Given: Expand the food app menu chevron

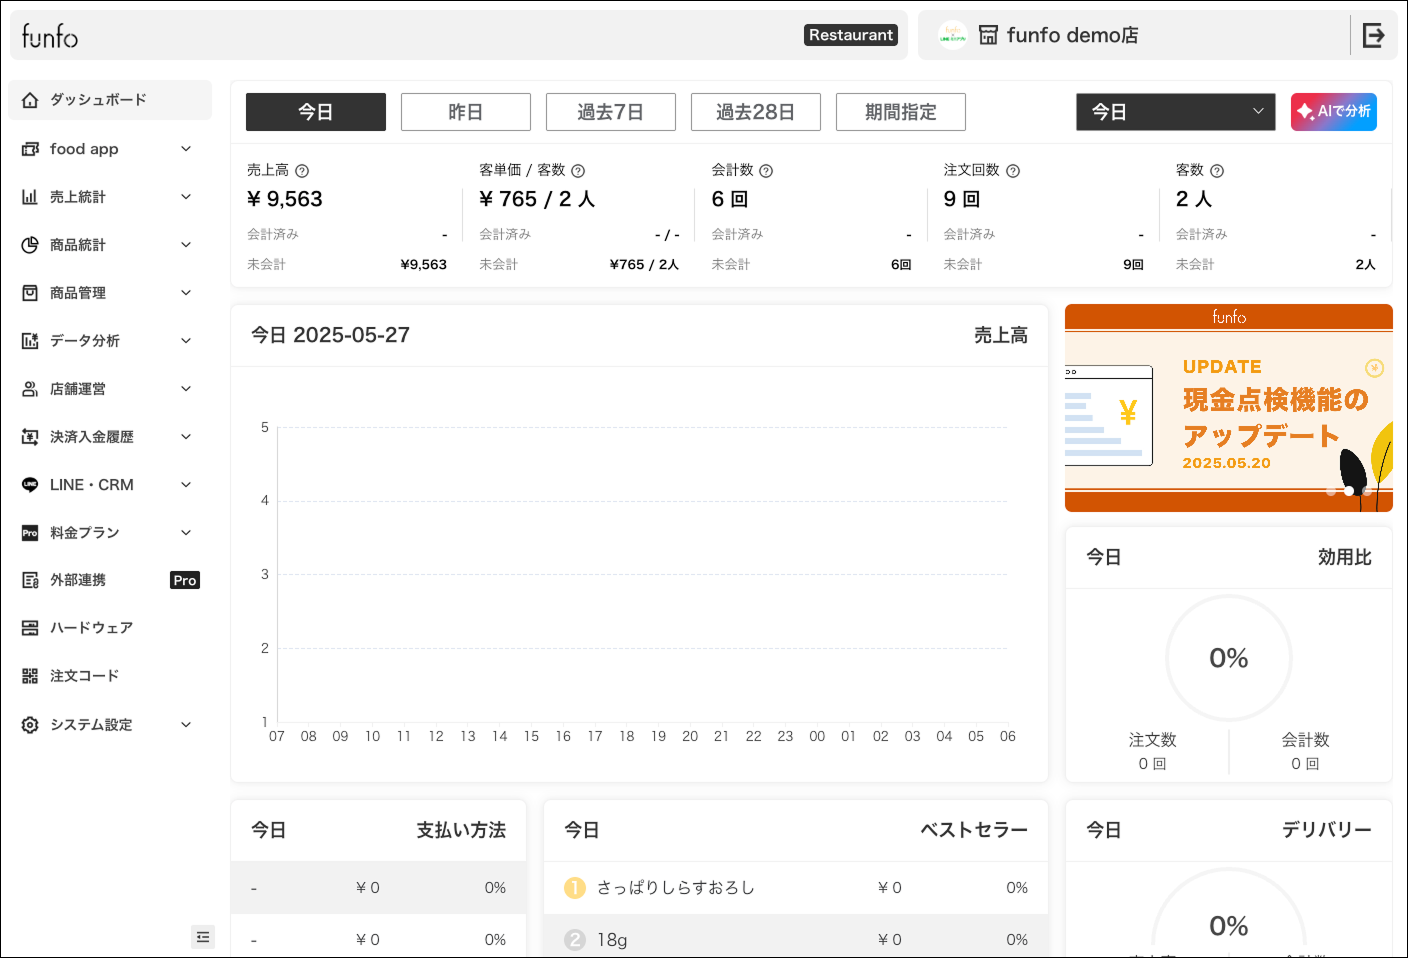Looking at the screenshot, I should click(x=186, y=149).
